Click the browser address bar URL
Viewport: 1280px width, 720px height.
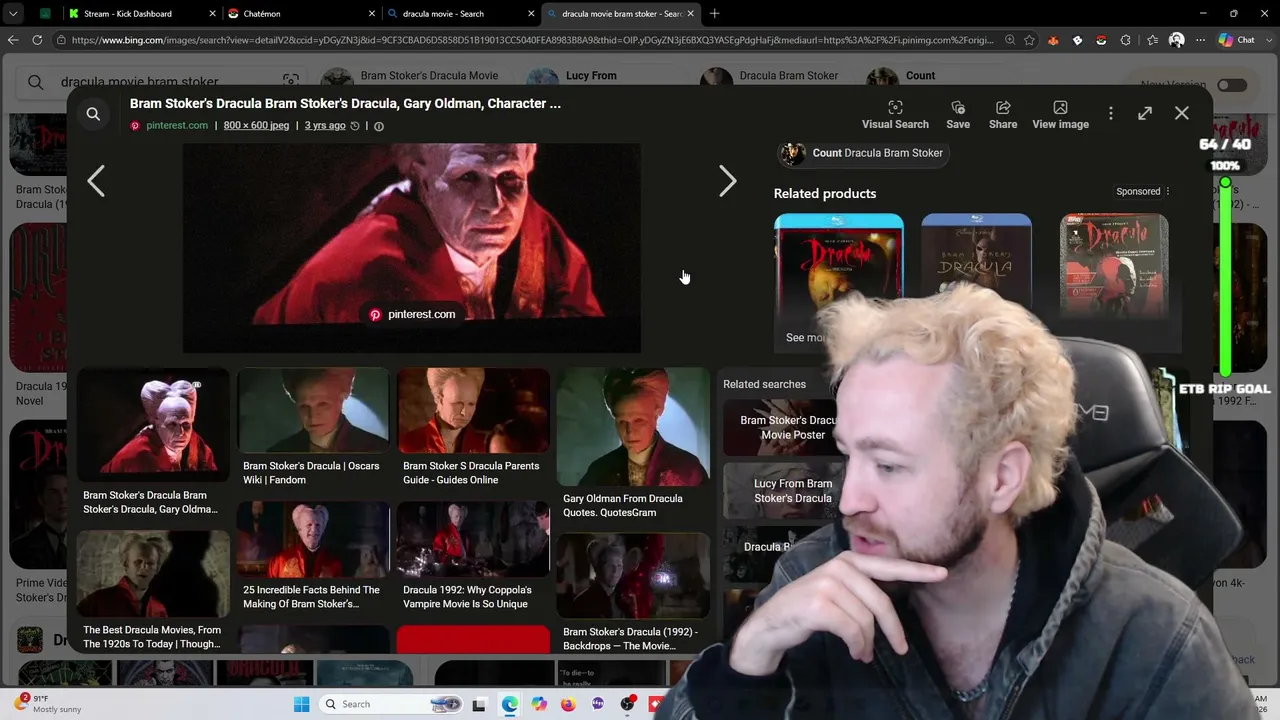[x=533, y=40]
